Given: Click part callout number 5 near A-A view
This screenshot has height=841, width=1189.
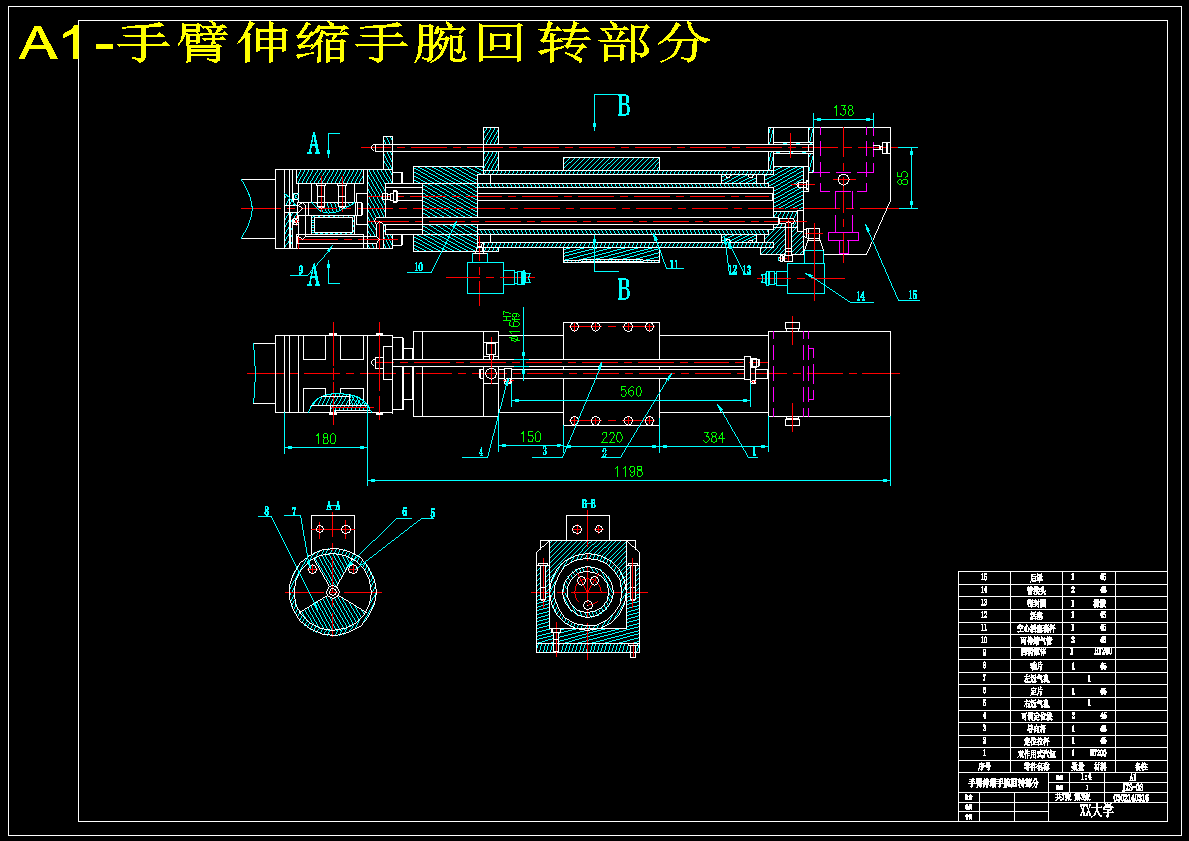Looking at the screenshot, I should 432,513.
